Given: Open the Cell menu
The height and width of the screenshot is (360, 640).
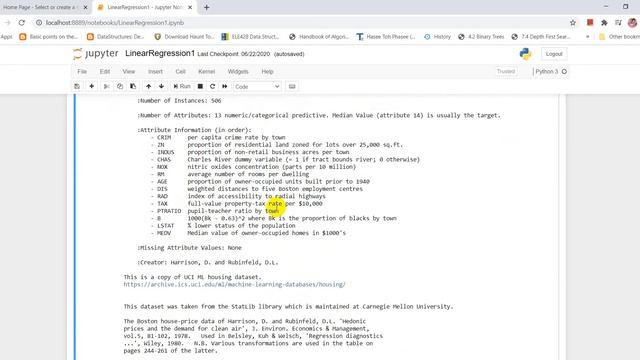Looking at the screenshot, I should (180, 71).
